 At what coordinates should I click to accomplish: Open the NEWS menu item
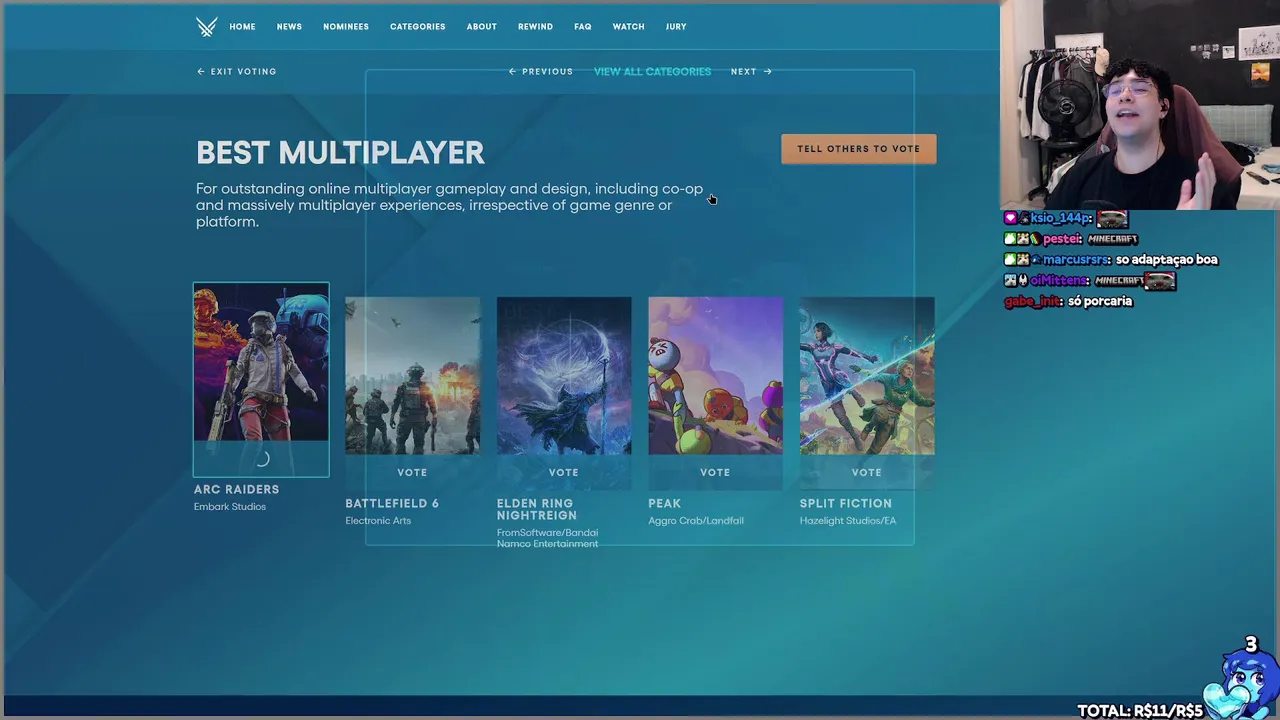[x=289, y=27]
